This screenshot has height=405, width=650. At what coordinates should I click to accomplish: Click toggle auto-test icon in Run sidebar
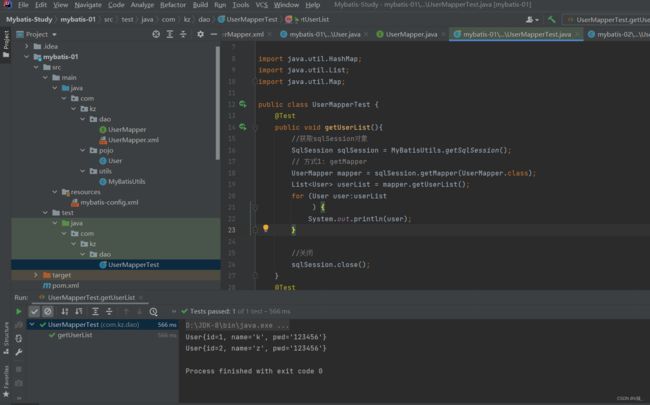pos(19,339)
